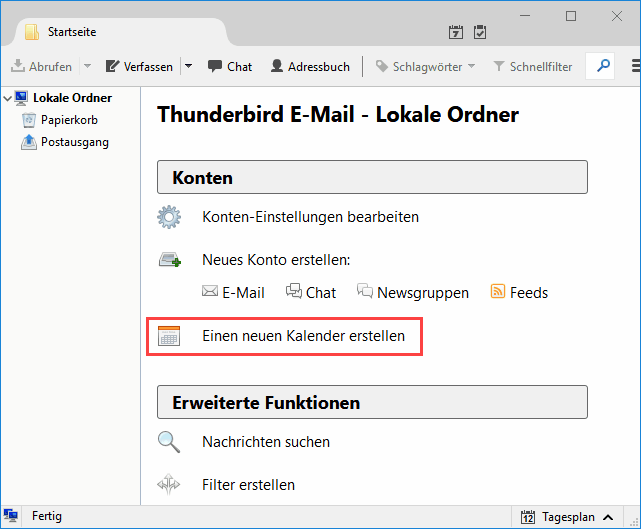Open Filter erstellen link

[x=248, y=485]
